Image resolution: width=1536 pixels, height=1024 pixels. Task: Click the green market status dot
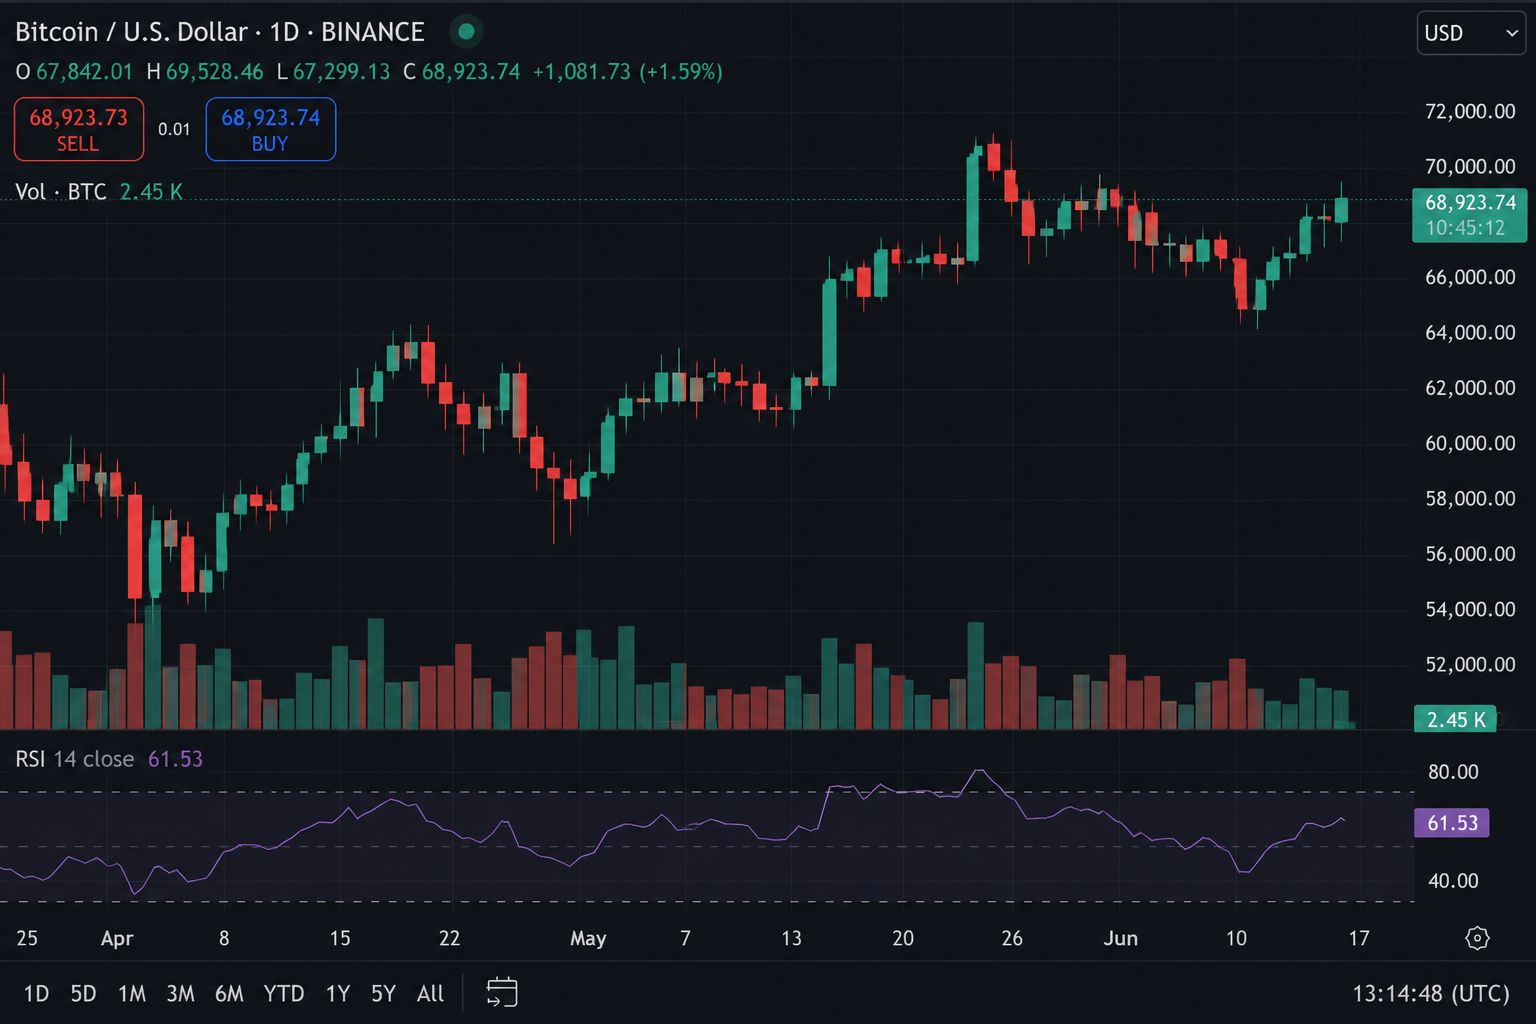point(465,32)
